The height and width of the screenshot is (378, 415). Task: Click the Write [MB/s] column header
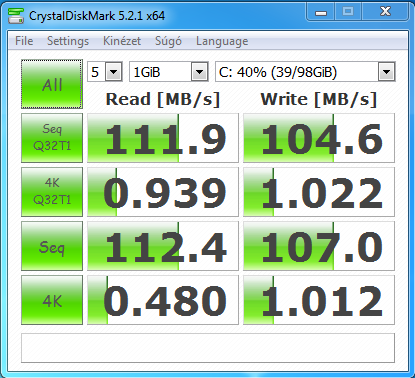[319, 99]
